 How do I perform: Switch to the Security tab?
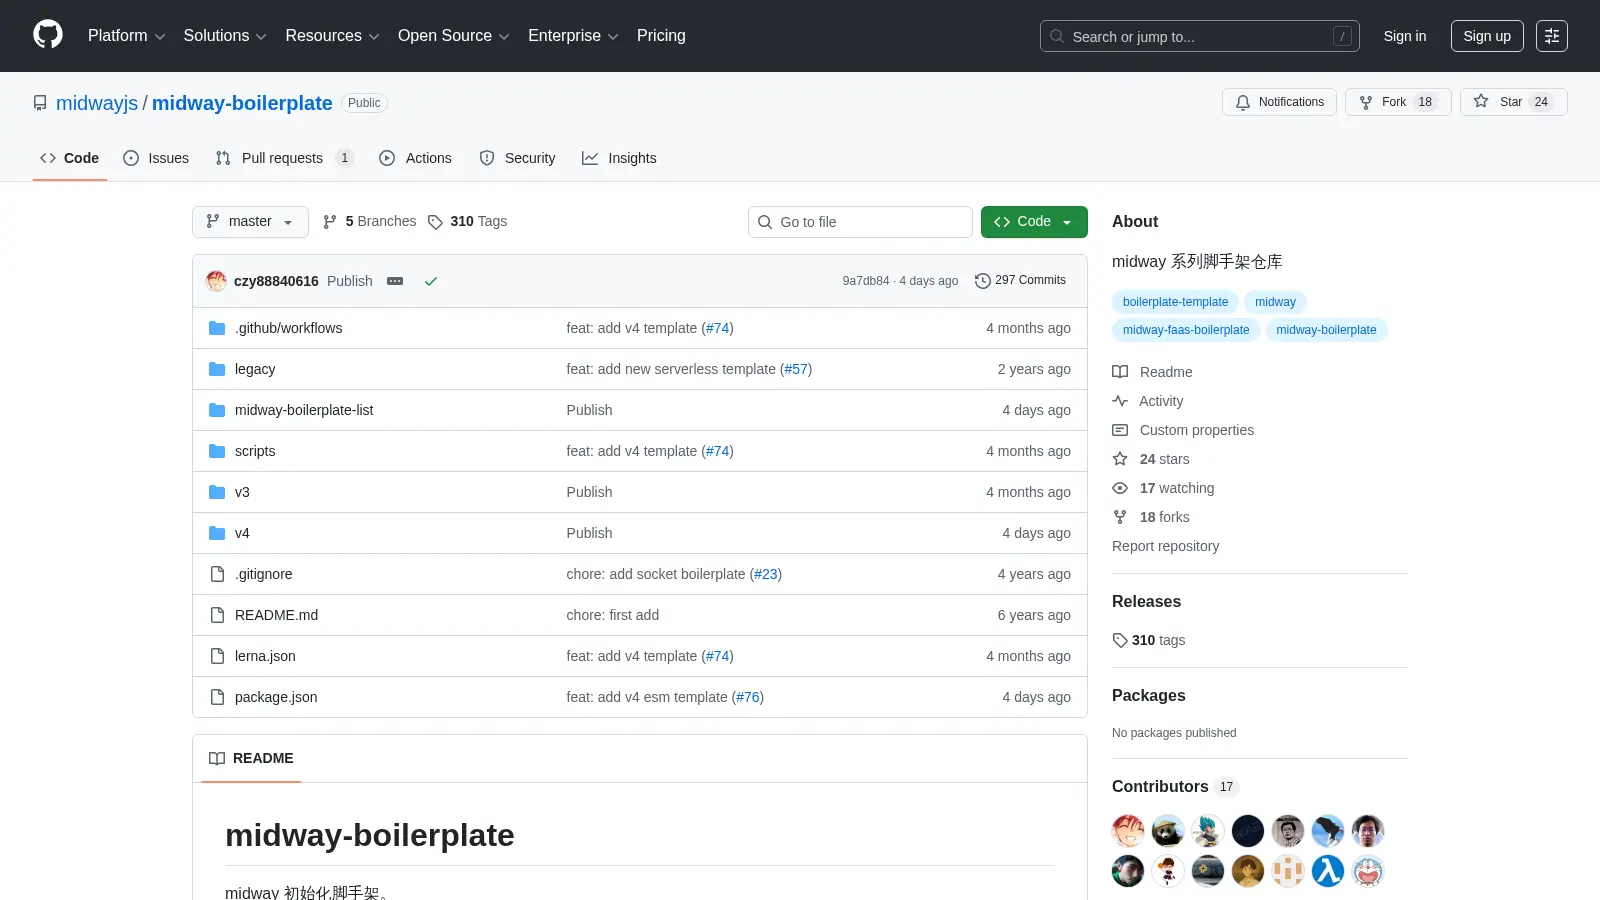click(517, 158)
